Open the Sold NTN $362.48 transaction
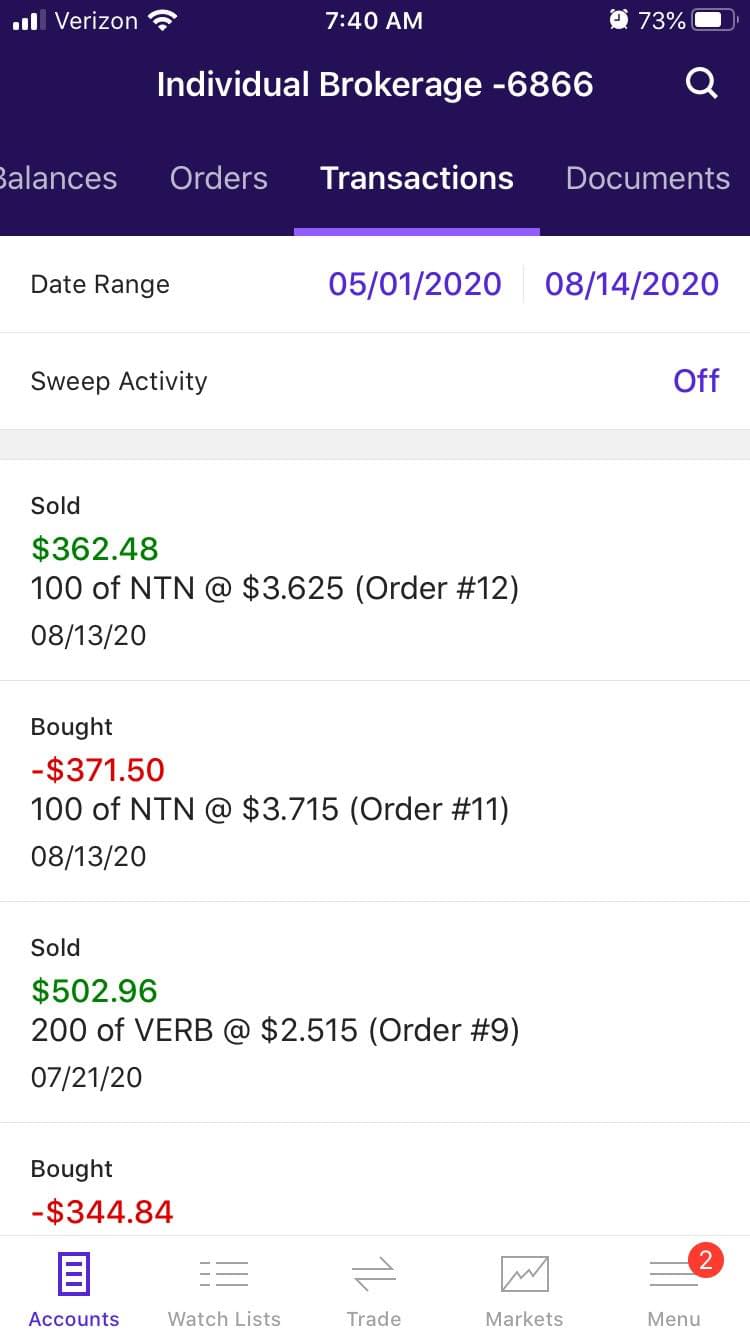 375,570
